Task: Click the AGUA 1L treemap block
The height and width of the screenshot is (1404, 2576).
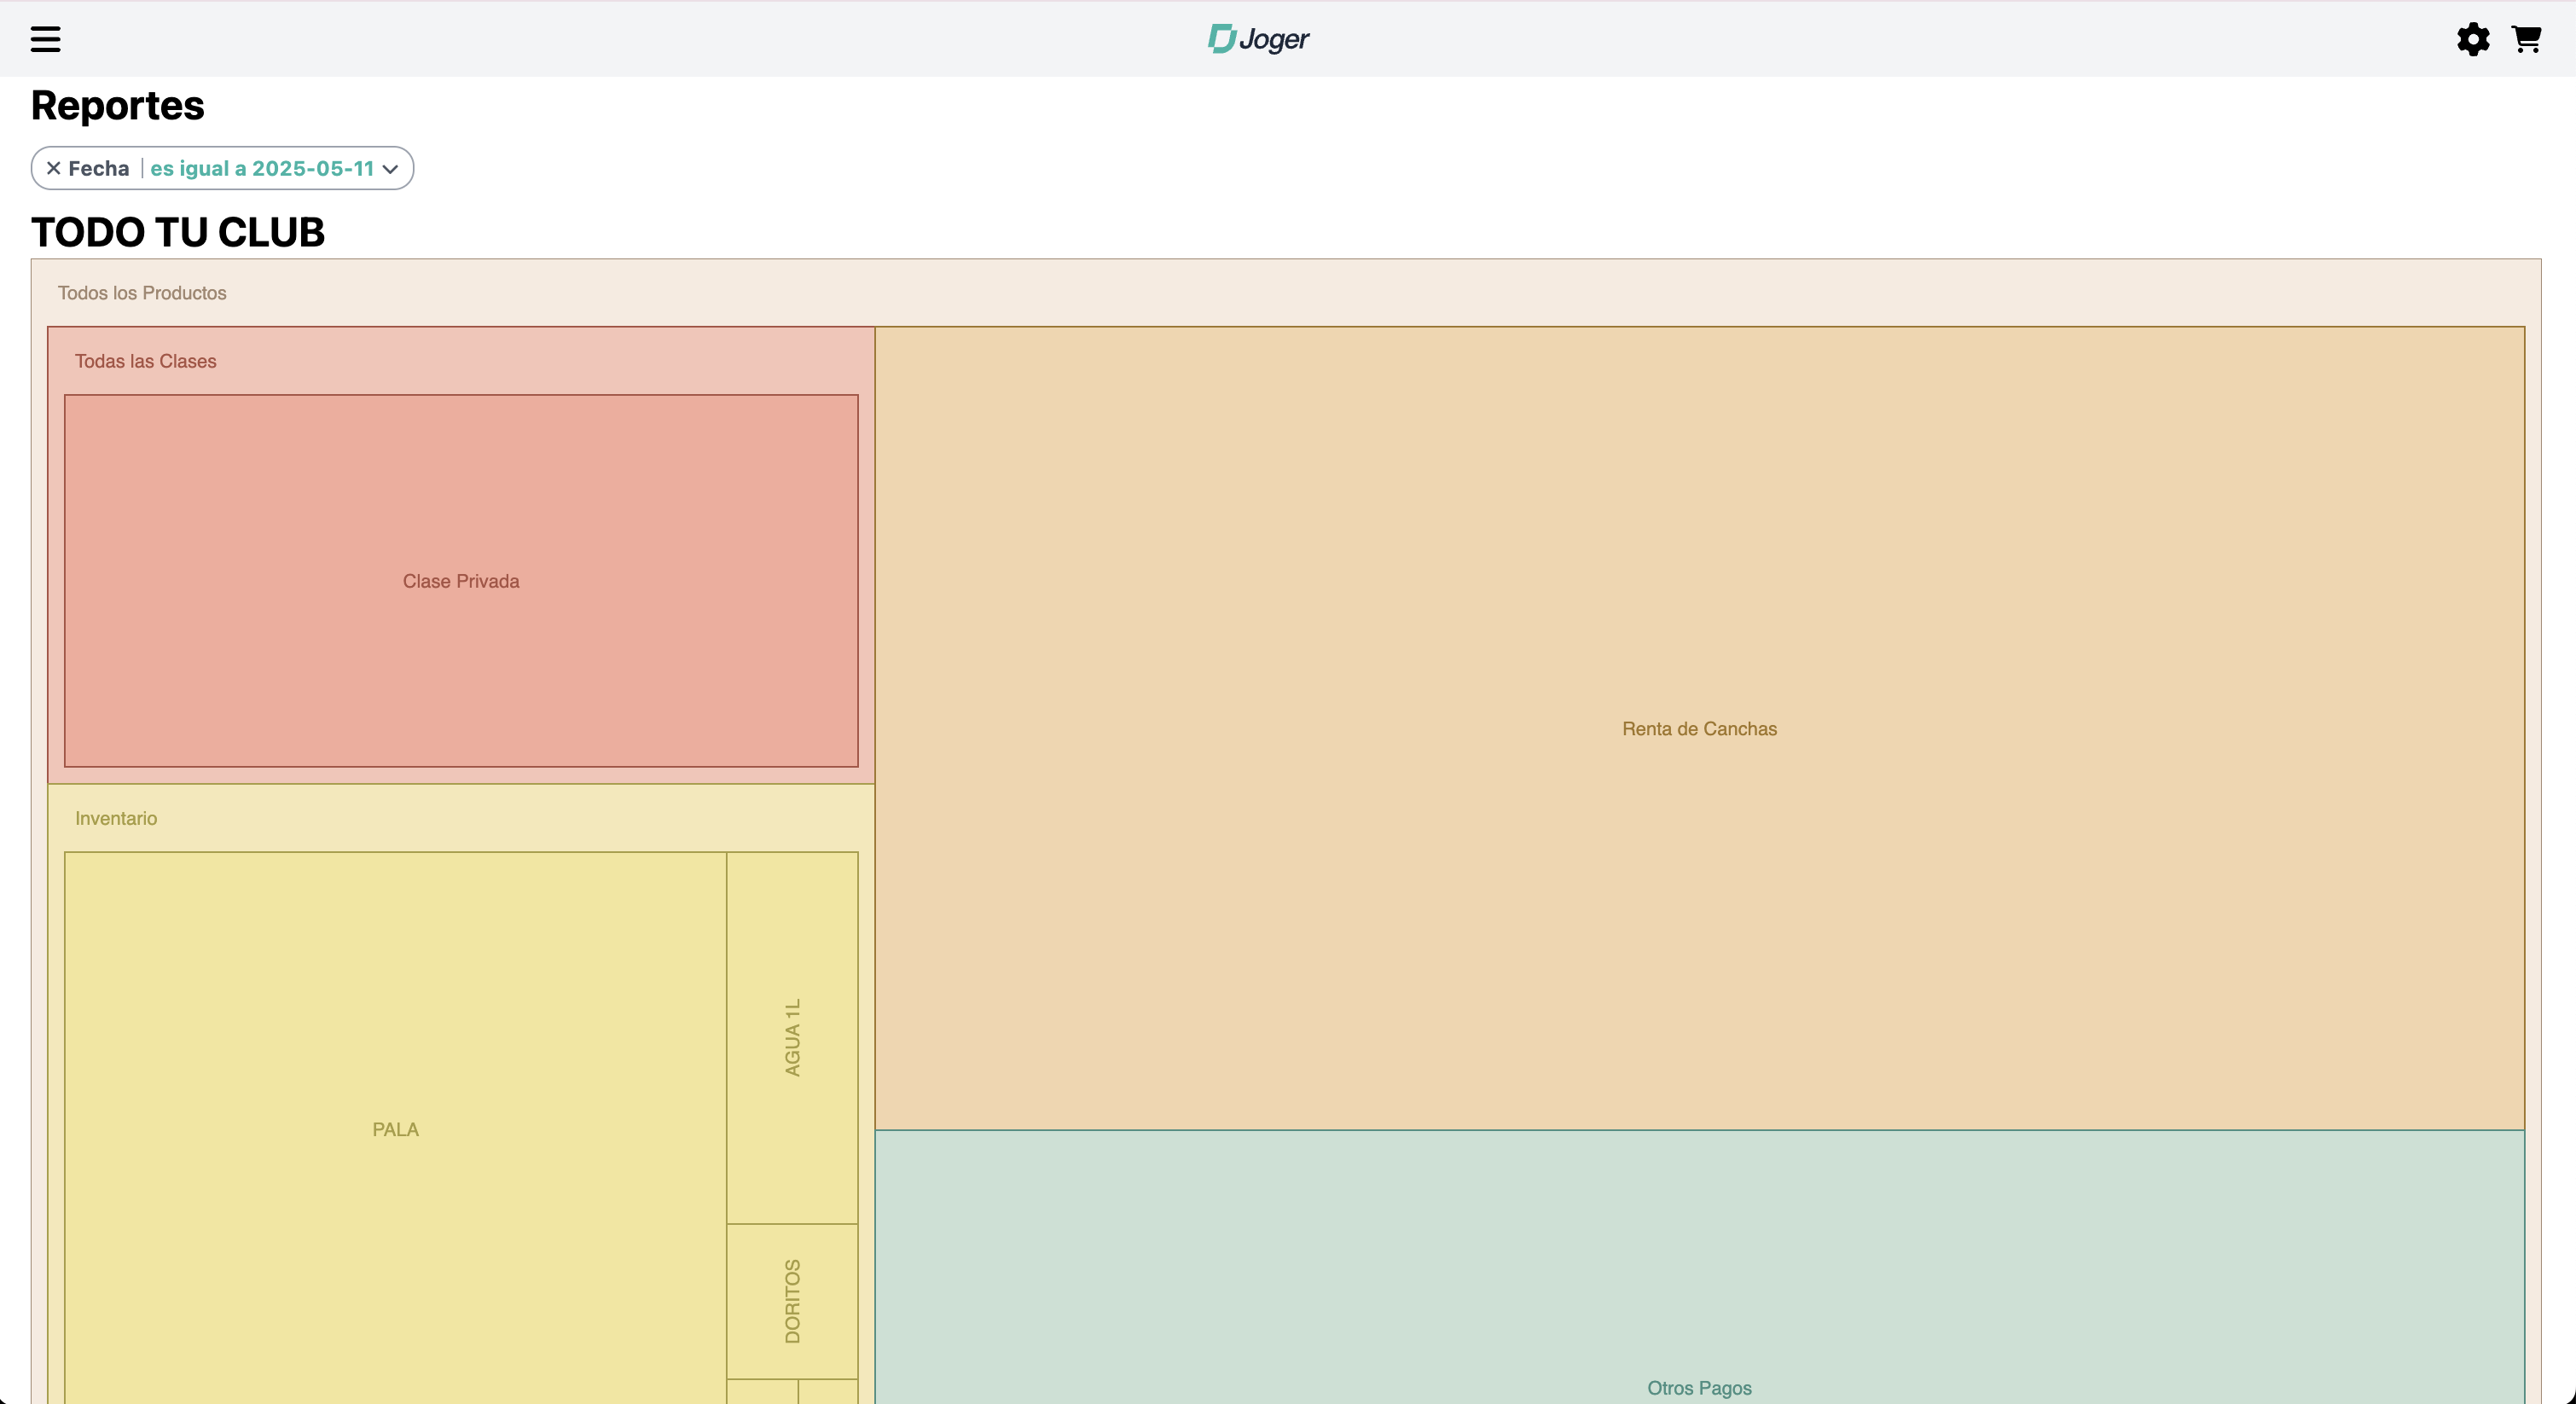Action: coord(792,1037)
